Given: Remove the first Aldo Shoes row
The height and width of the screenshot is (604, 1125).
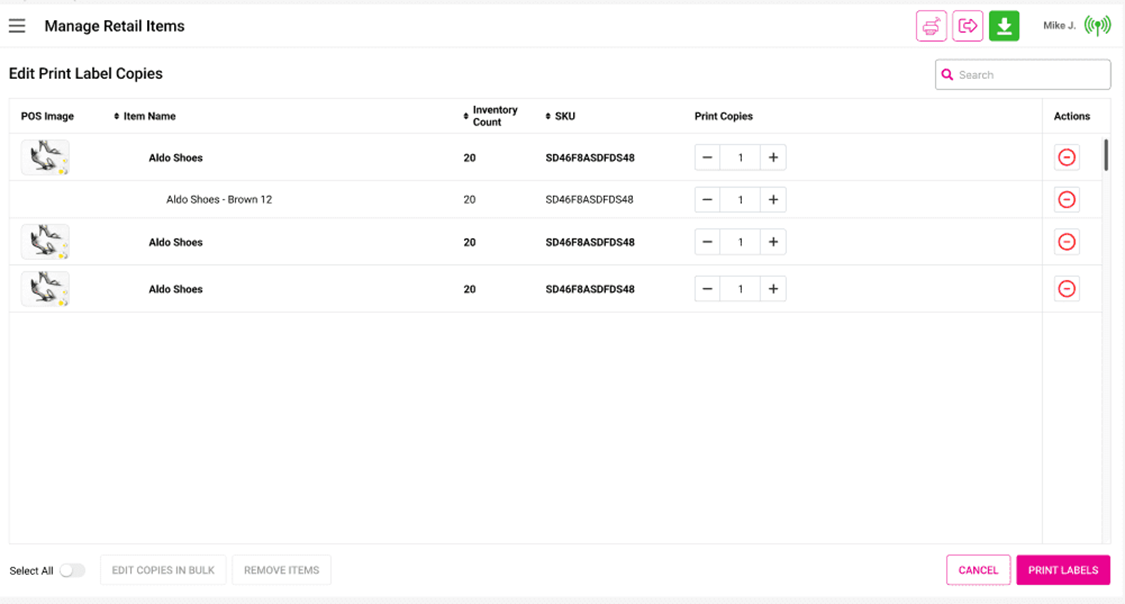Looking at the screenshot, I should pyautogui.click(x=1066, y=157).
